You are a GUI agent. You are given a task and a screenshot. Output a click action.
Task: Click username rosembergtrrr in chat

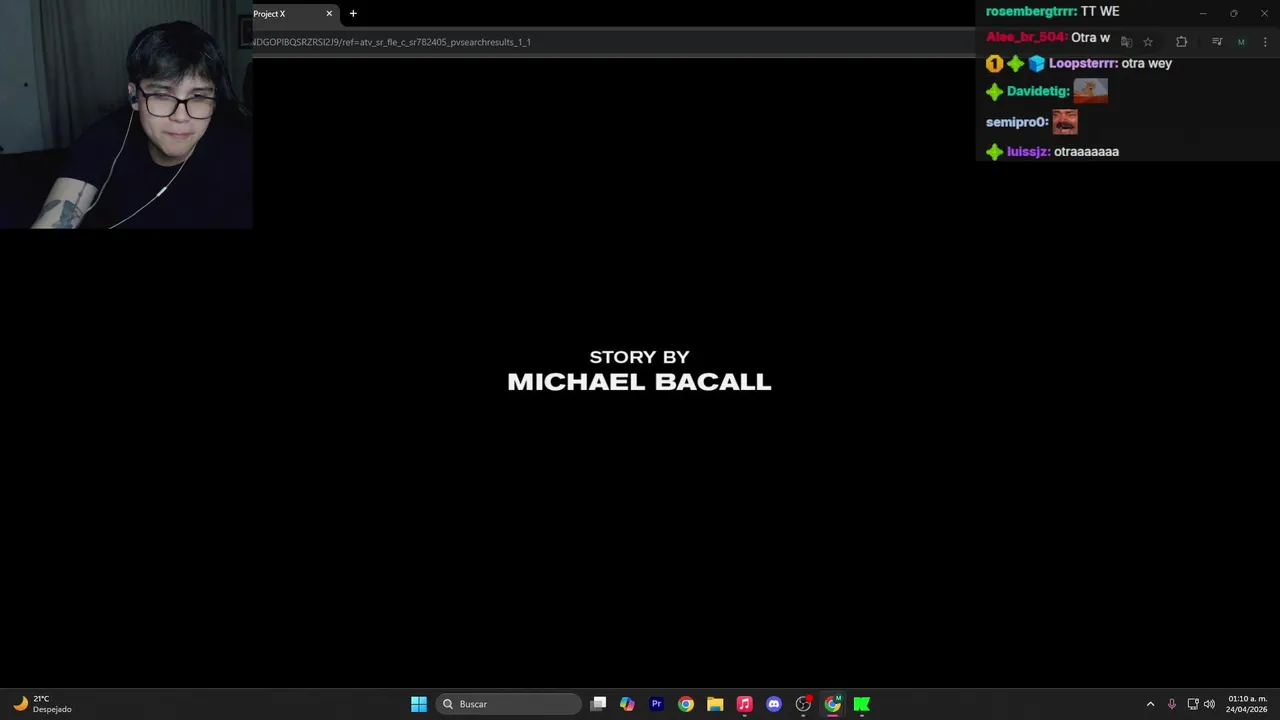click(1031, 11)
